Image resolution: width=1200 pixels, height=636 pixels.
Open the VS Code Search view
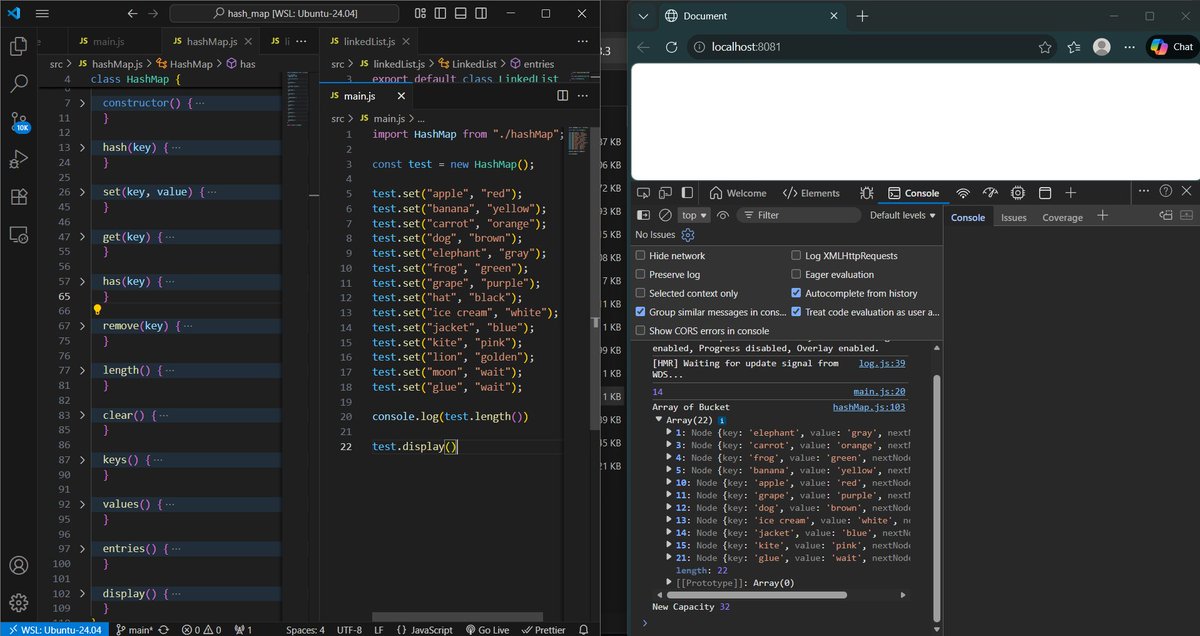(18, 84)
